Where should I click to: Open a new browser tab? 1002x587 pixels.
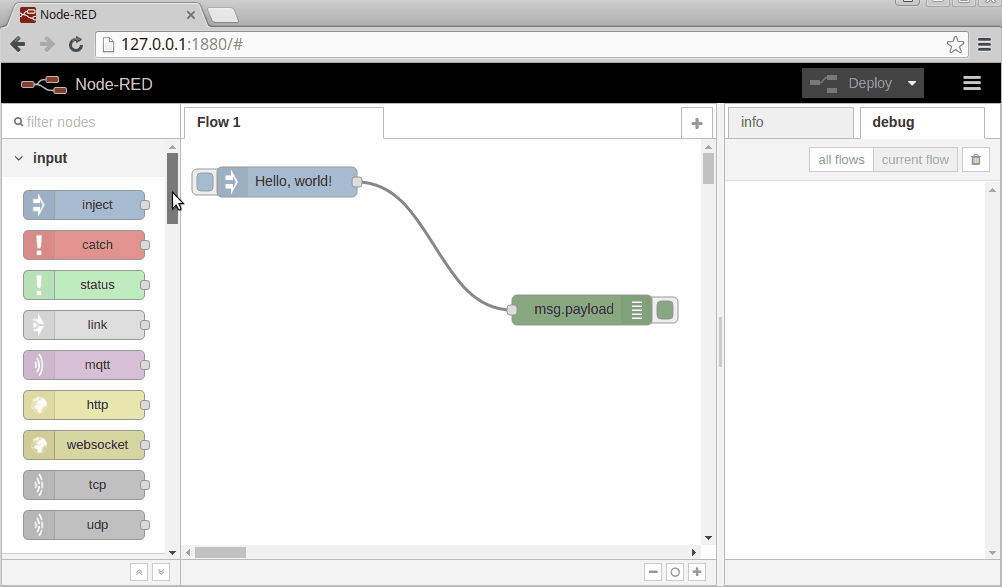click(x=223, y=15)
